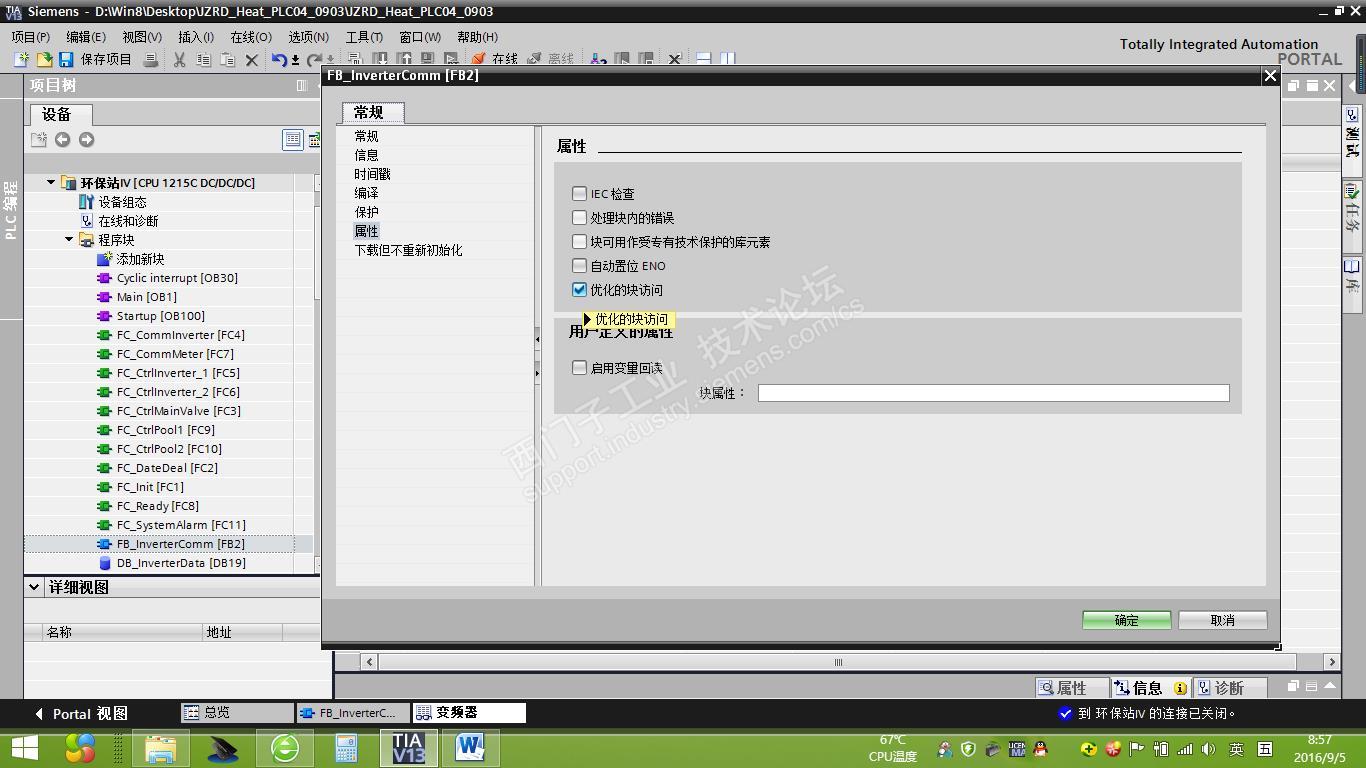Select FC_CtrlInverter_1 [FC5] block
Image resolution: width=1366 pixels, height=768 pixels.
coord(178,373)
